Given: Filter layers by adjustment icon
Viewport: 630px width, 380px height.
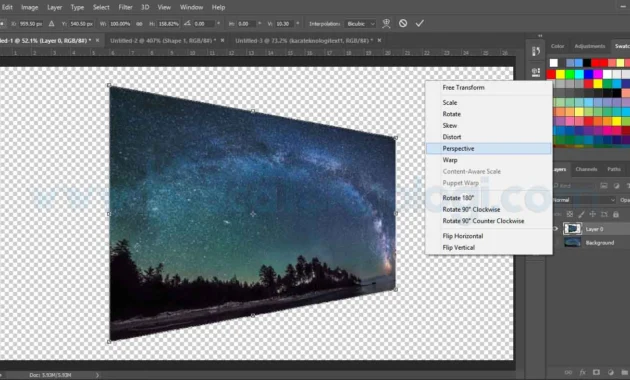Looking at the screenshot, I should [617, 186].
